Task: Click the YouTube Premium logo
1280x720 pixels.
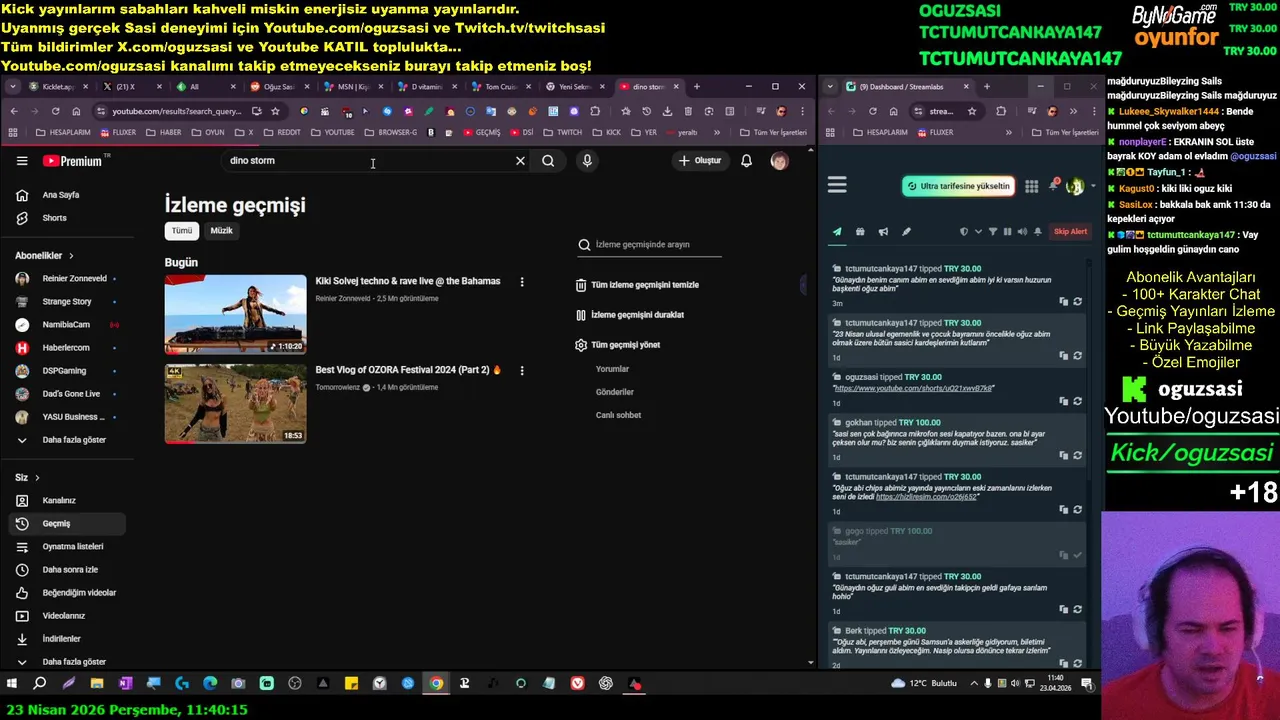Action: tap(76, 161)
